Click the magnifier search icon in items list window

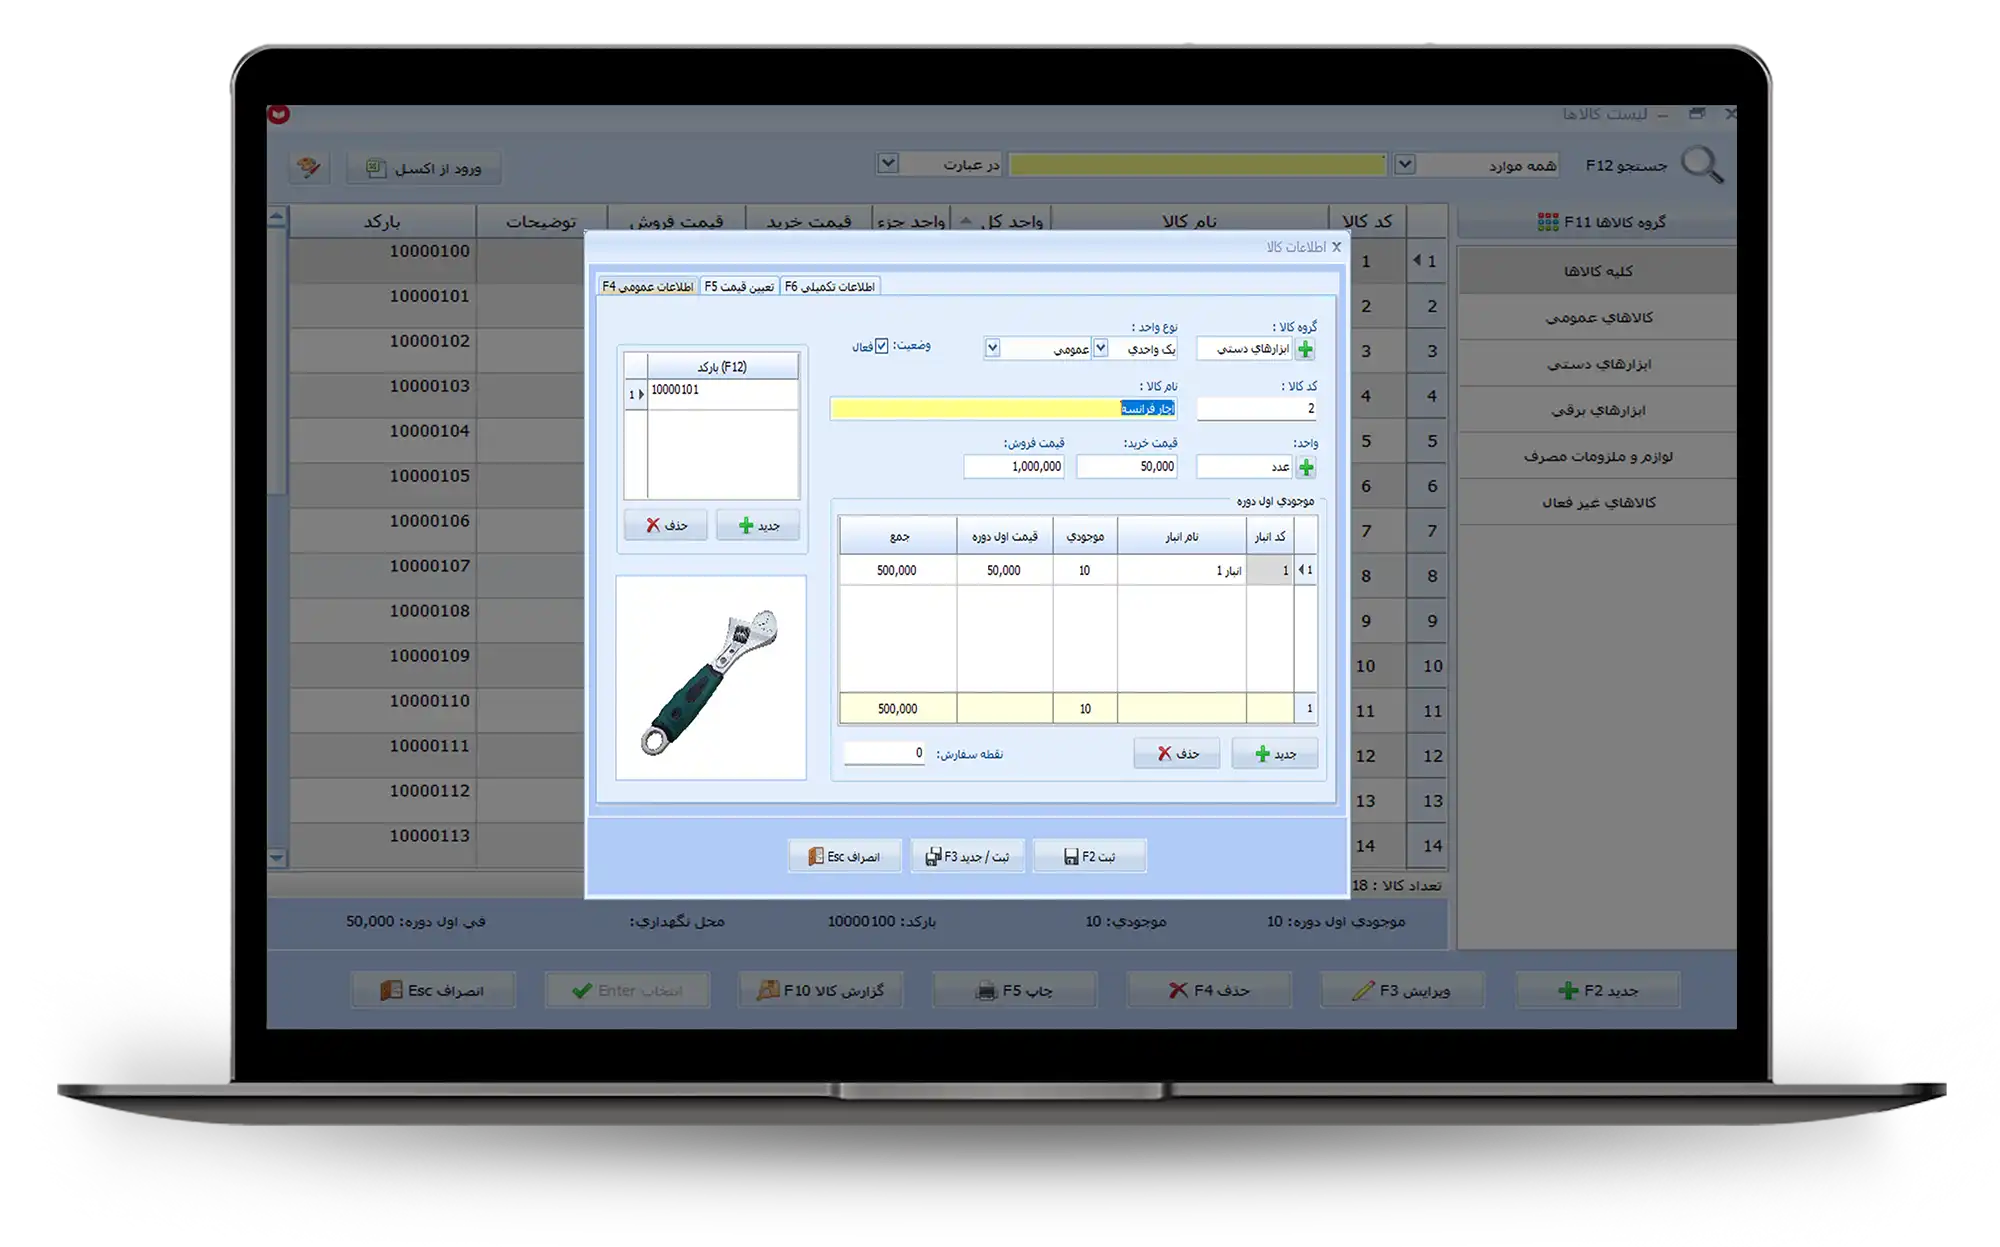(1702, 165)
